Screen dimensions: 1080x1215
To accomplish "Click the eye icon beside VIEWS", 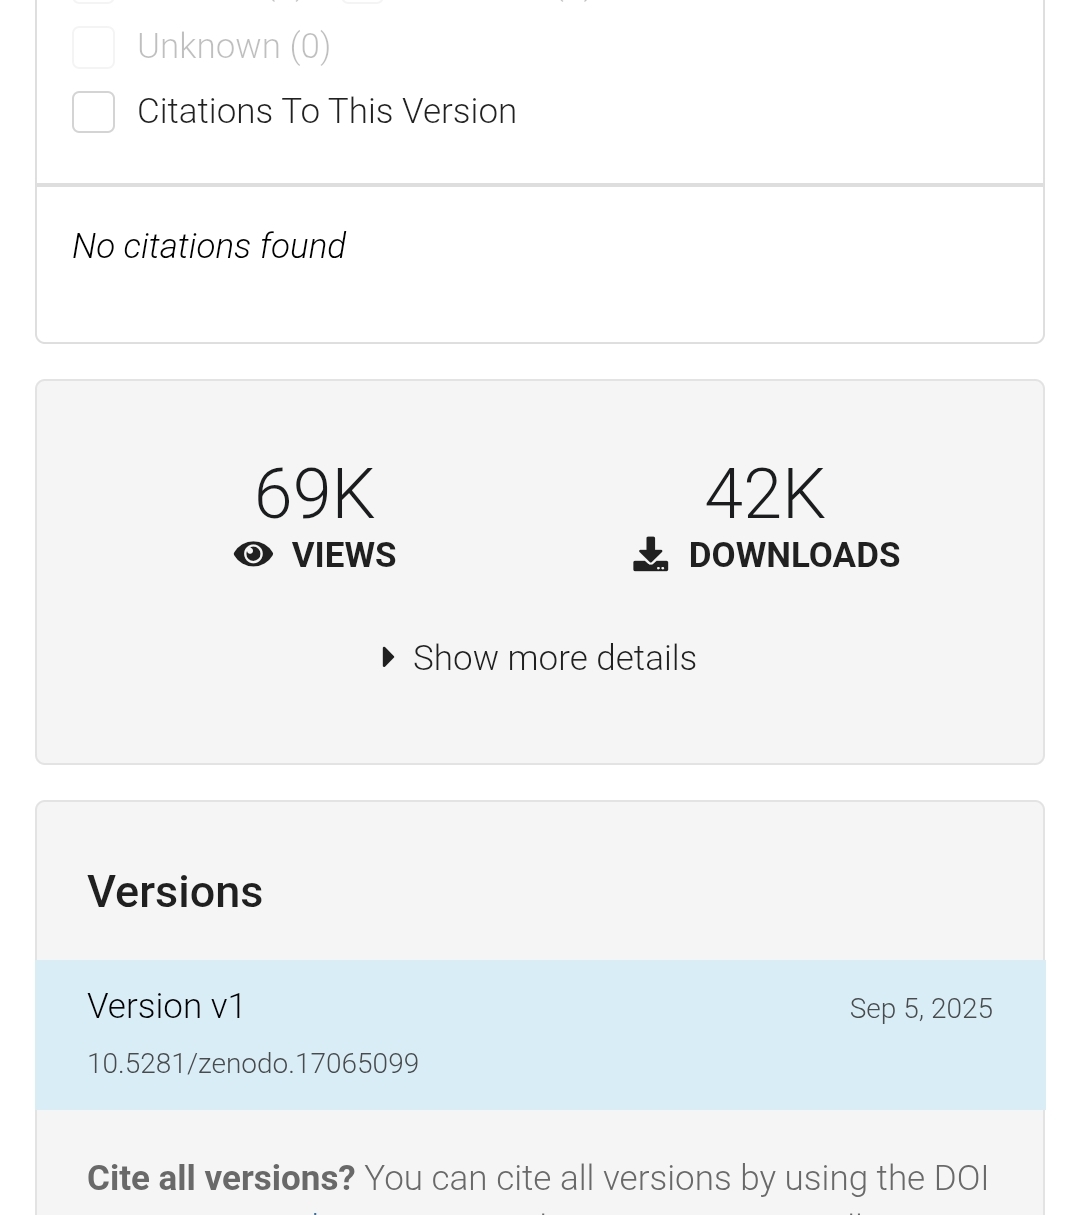I will click(x=253, y=555).
